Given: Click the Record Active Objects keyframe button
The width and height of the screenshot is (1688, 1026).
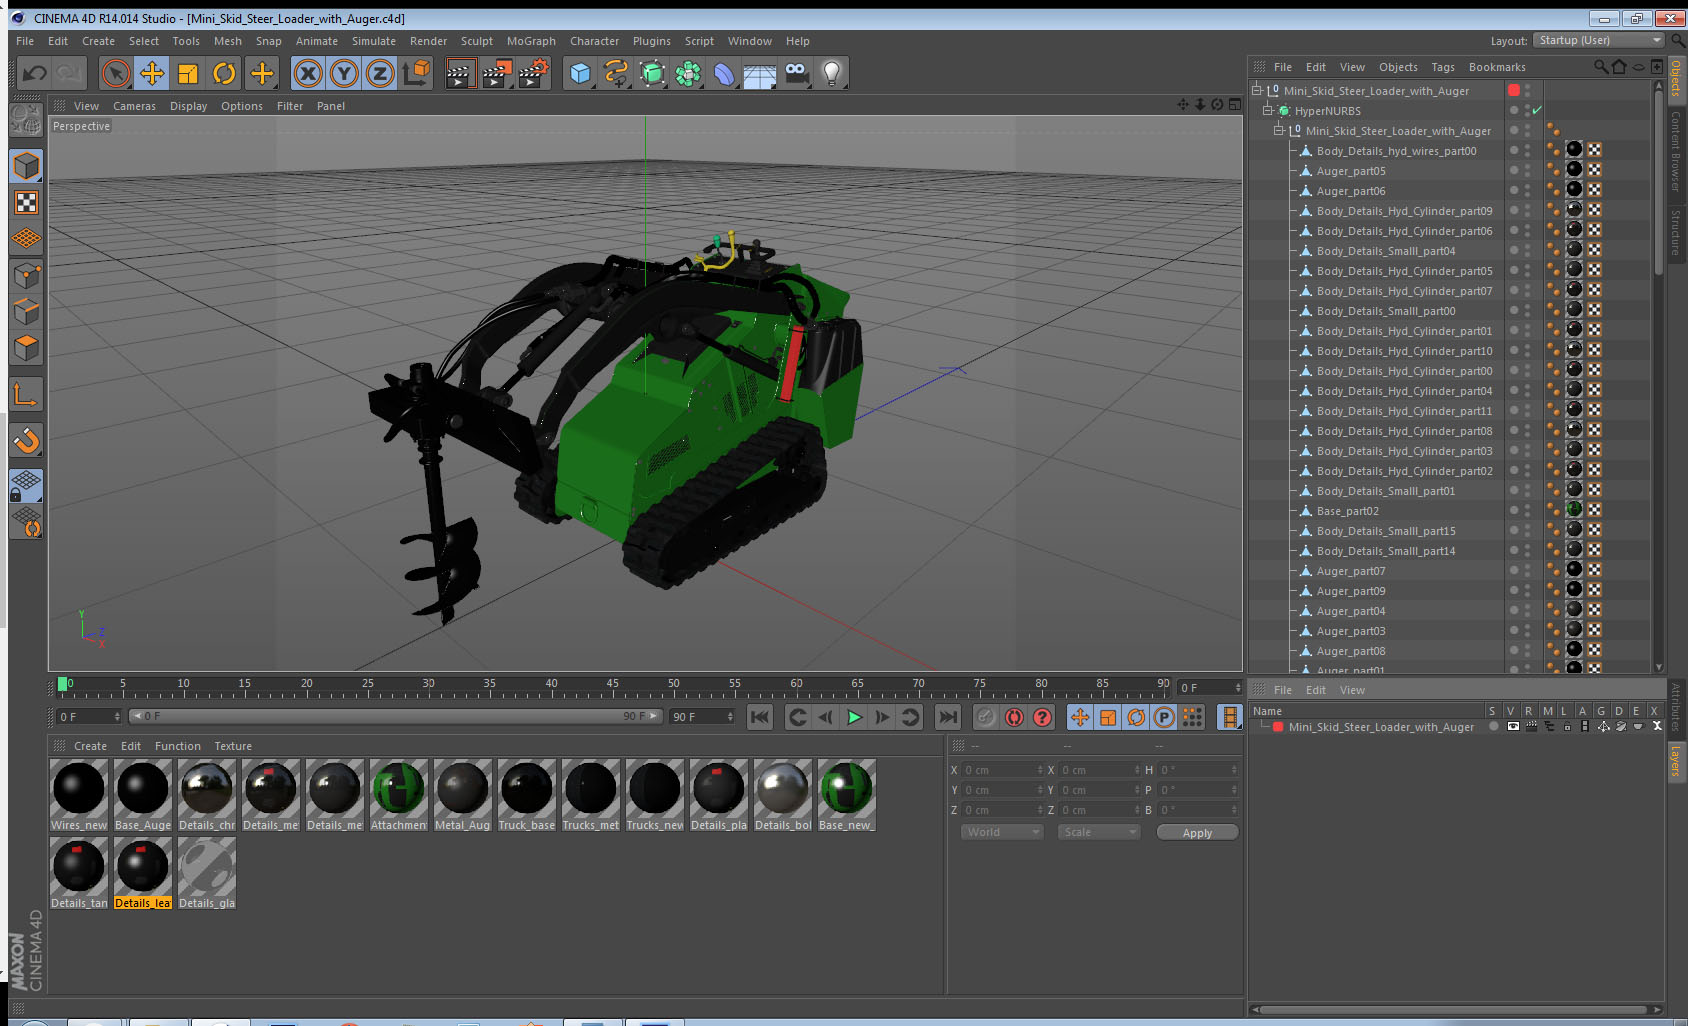Looking at the screenshot, I should [x=987, y=717].
